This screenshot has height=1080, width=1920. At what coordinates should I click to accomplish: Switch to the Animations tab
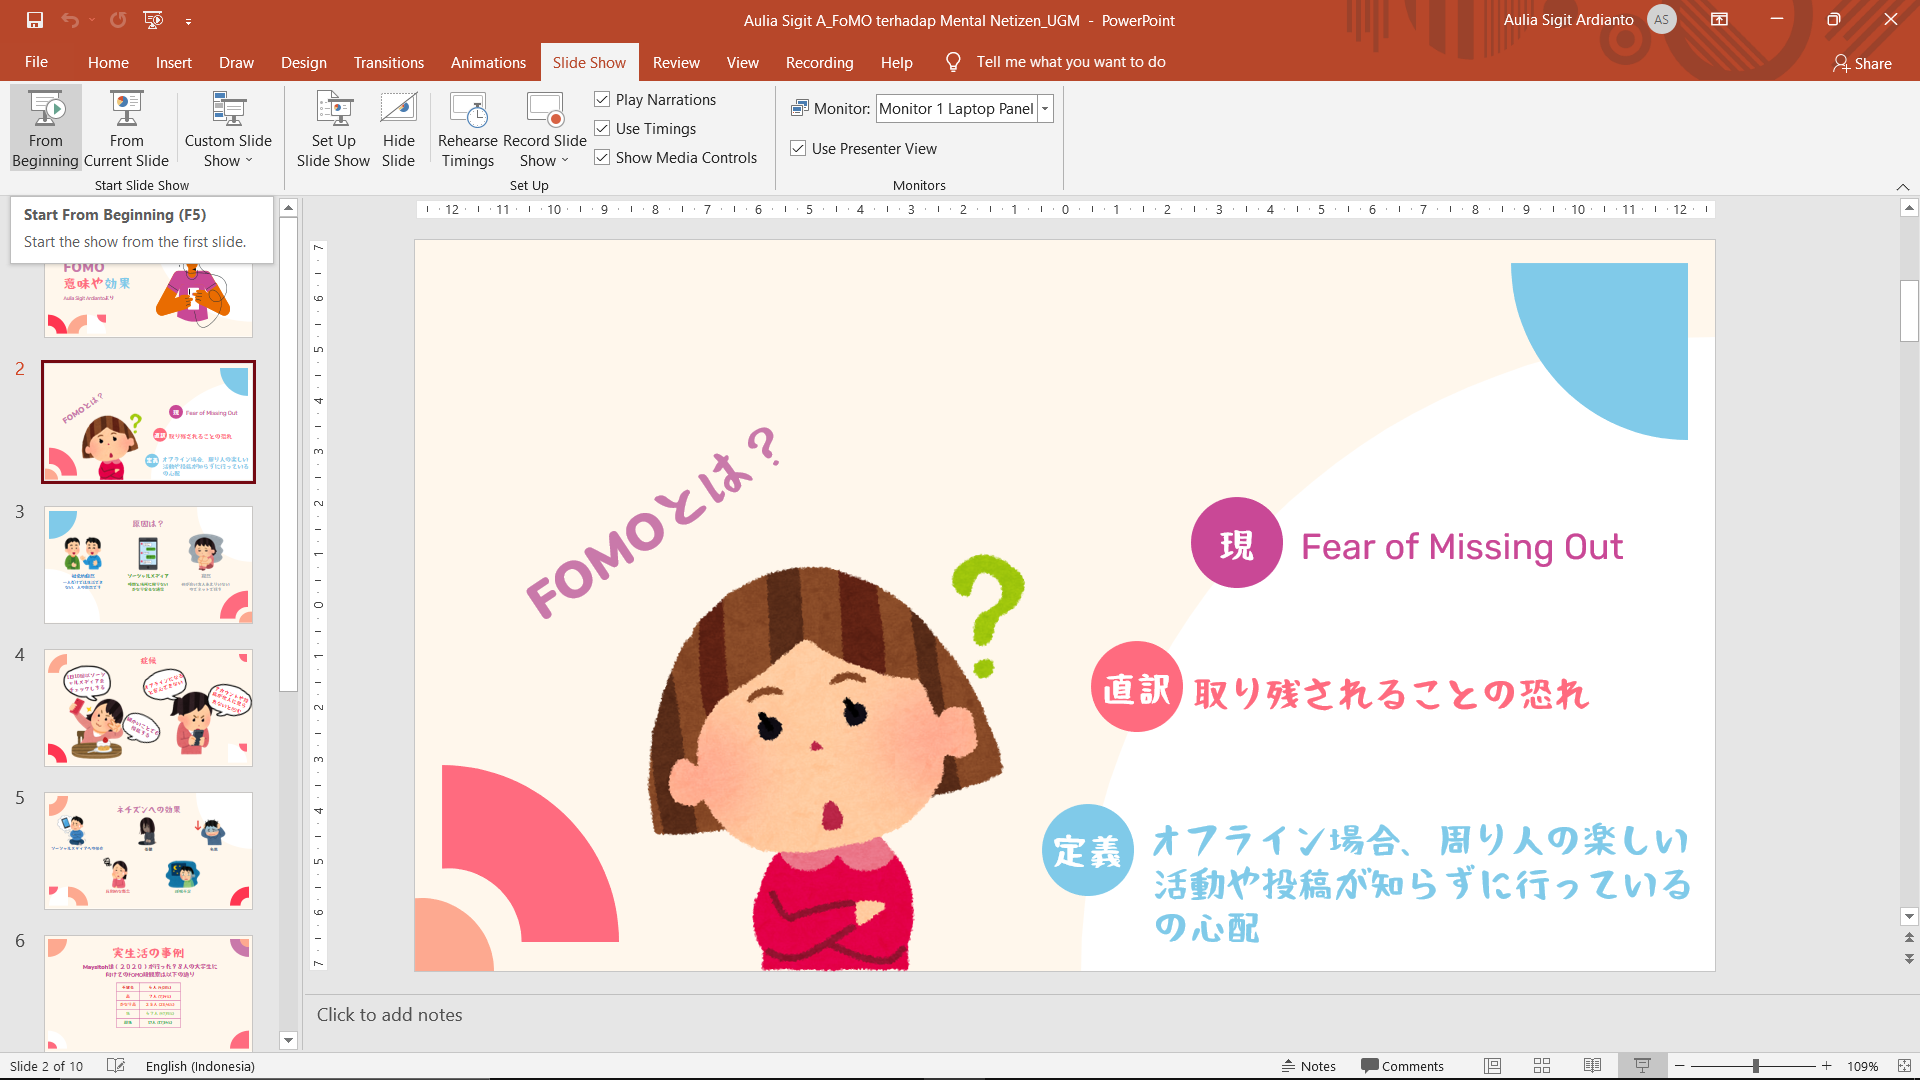[x=488, y=62]
